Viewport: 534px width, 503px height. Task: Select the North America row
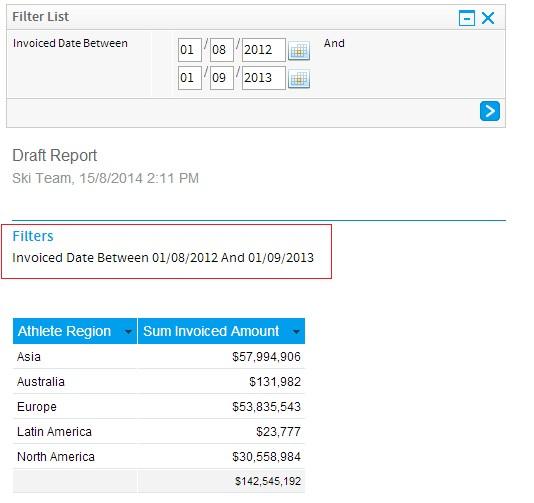click(x=159, y=456)
